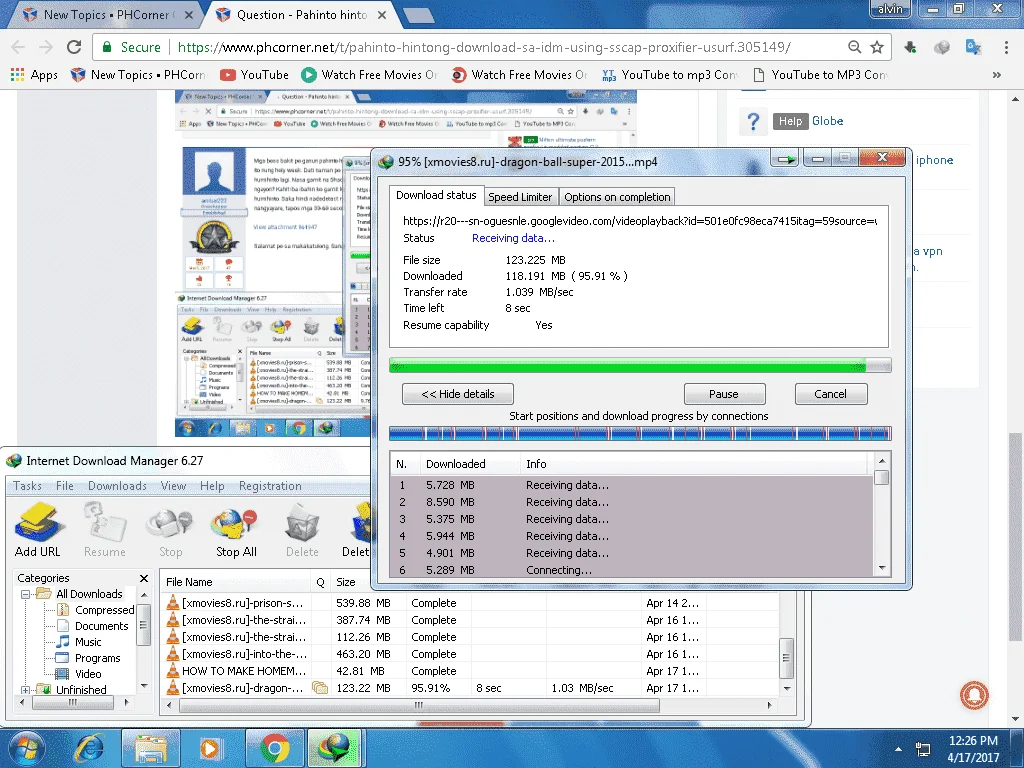This screenshot has width=1024, height=768.
Task: Show more bookmarks with the chevron
Action: pos(997,74)
